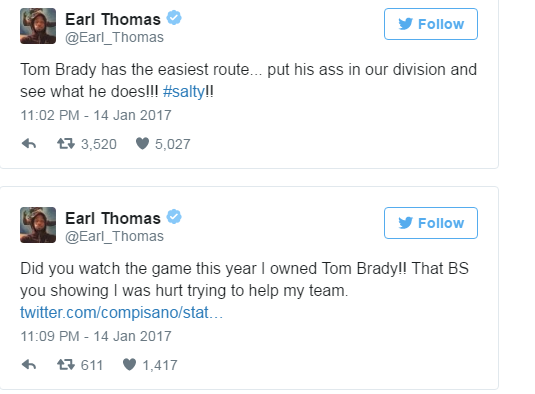Like the tweet with 5,027 likes
This screenshot has width=535, height=394.
[142, 144]
